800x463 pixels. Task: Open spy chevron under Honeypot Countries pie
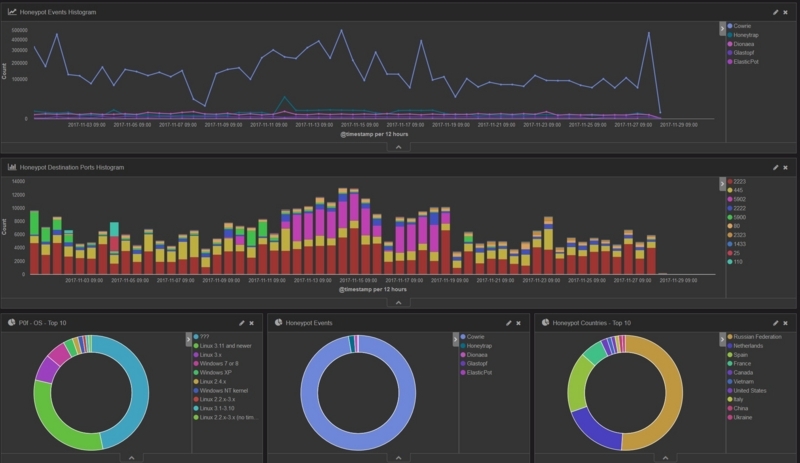tap(665, 458)
